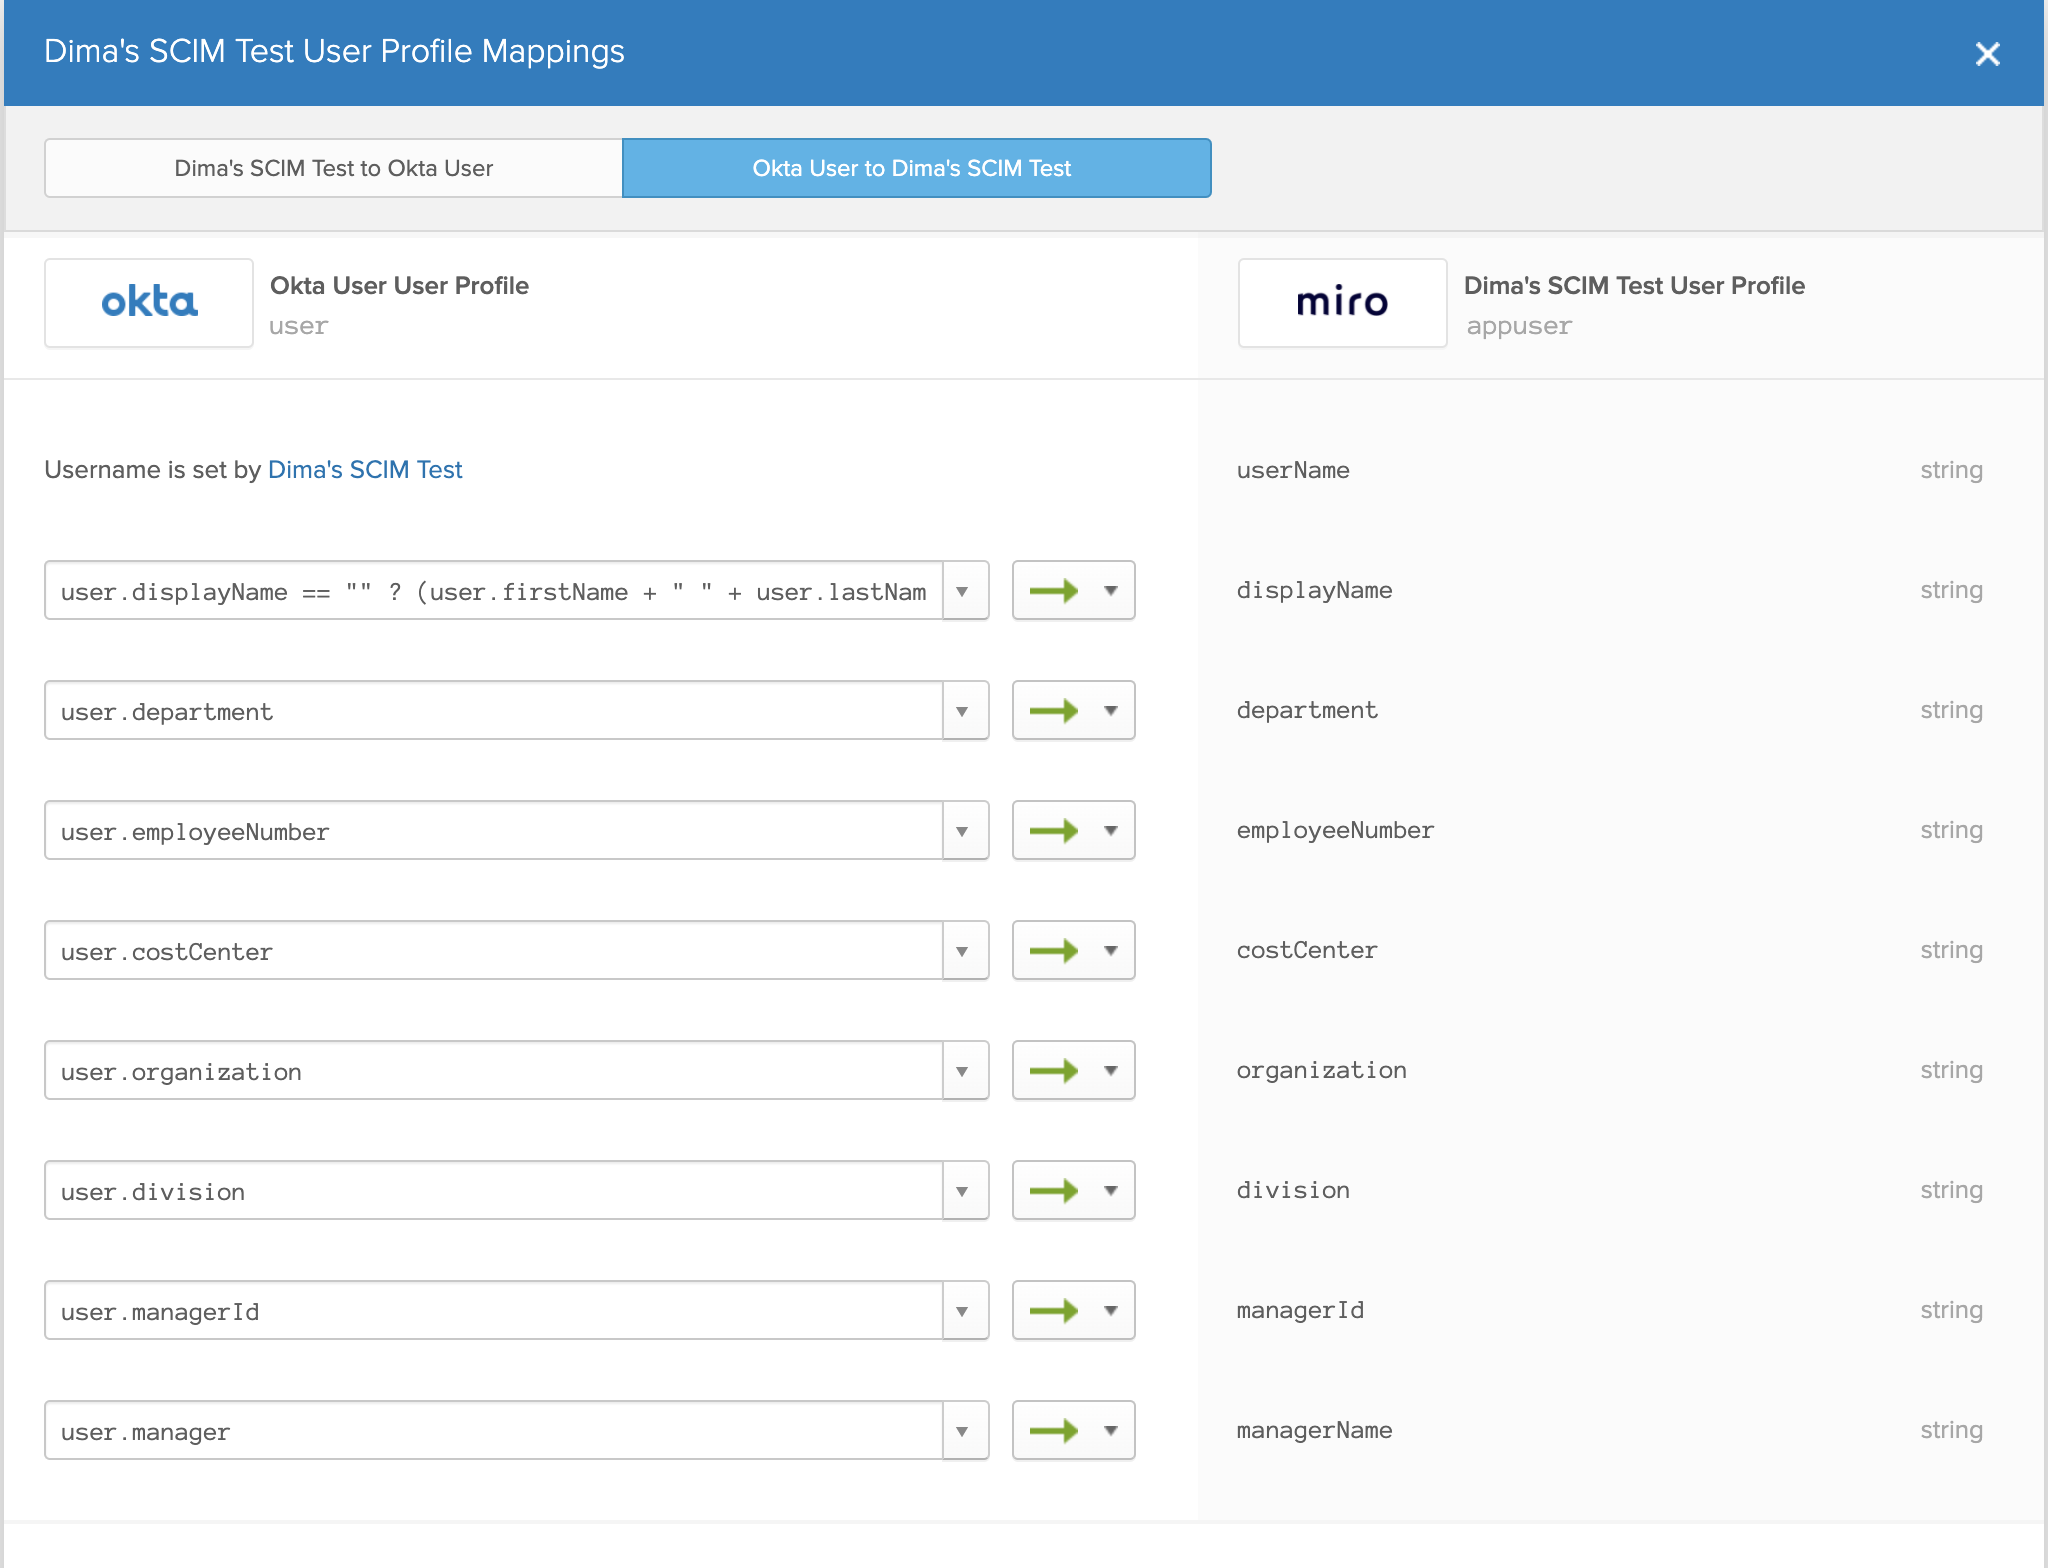Open green arrow mapping options for department
Screen dimensions: 2048x1568
[x=1073, y=711]
